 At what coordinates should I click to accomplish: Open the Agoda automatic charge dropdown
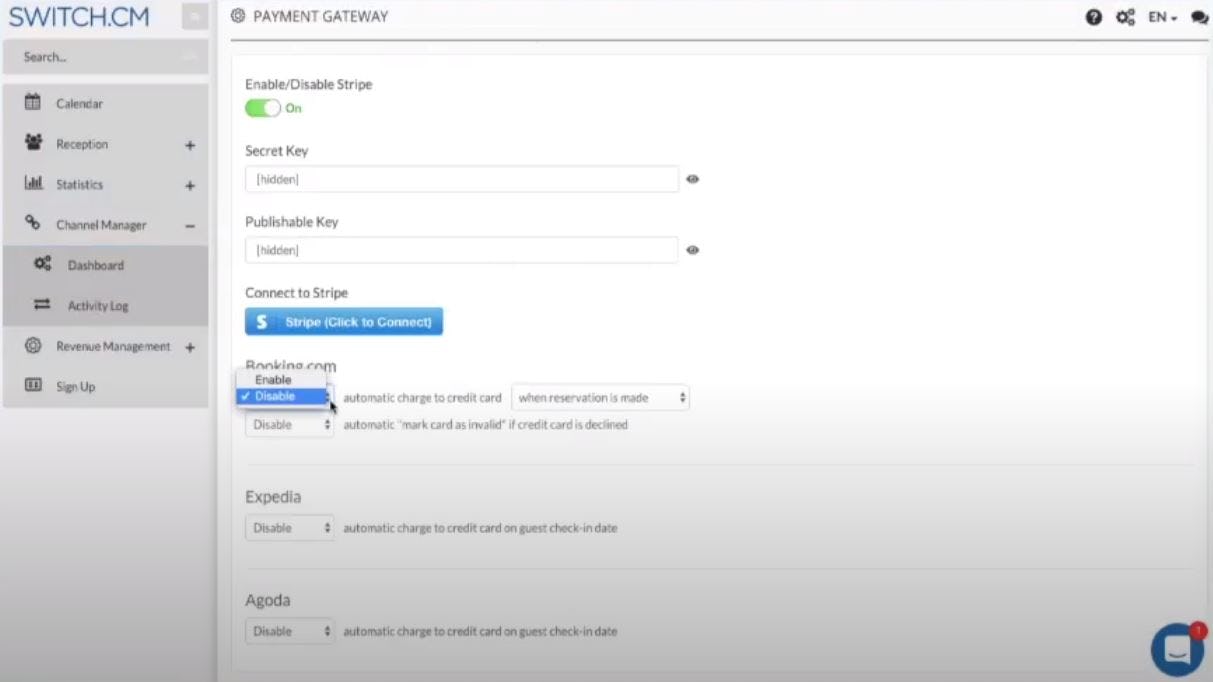coord(289,631)
